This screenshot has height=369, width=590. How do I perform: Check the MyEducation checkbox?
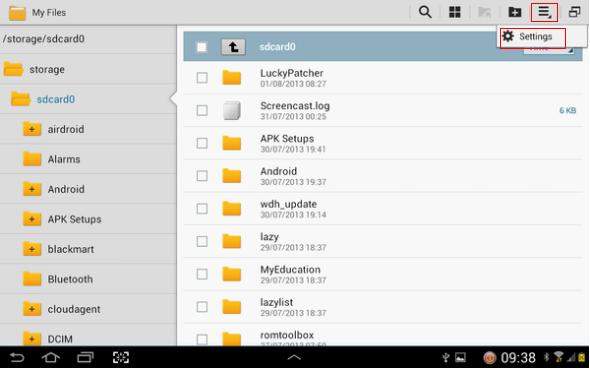click(x=202, y=274)
